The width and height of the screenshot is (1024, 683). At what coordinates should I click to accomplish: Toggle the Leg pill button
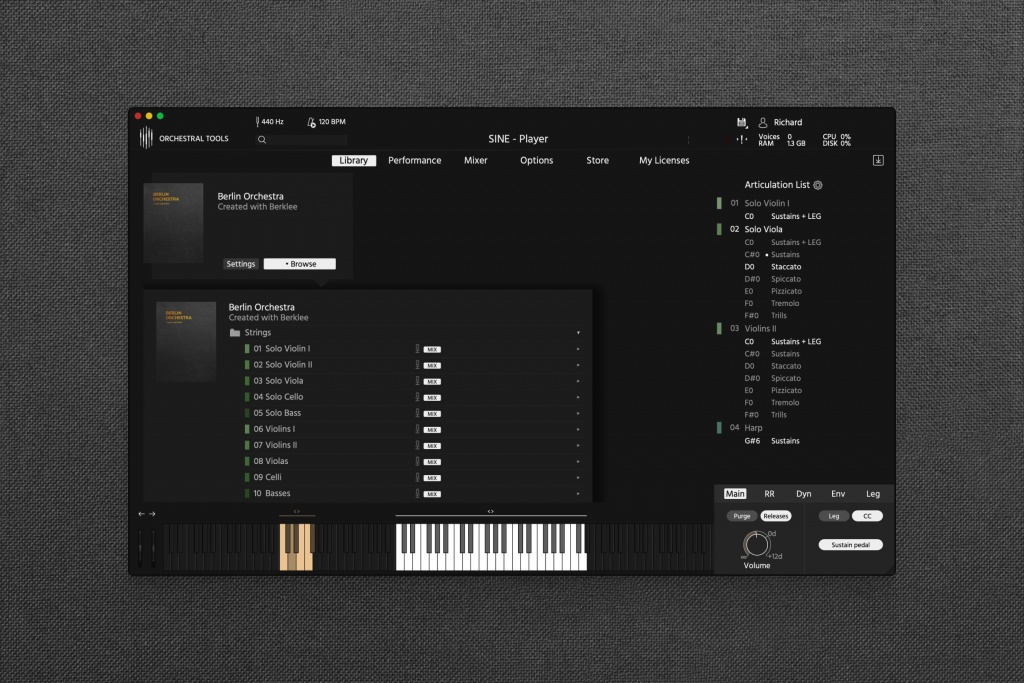[834, 516]
